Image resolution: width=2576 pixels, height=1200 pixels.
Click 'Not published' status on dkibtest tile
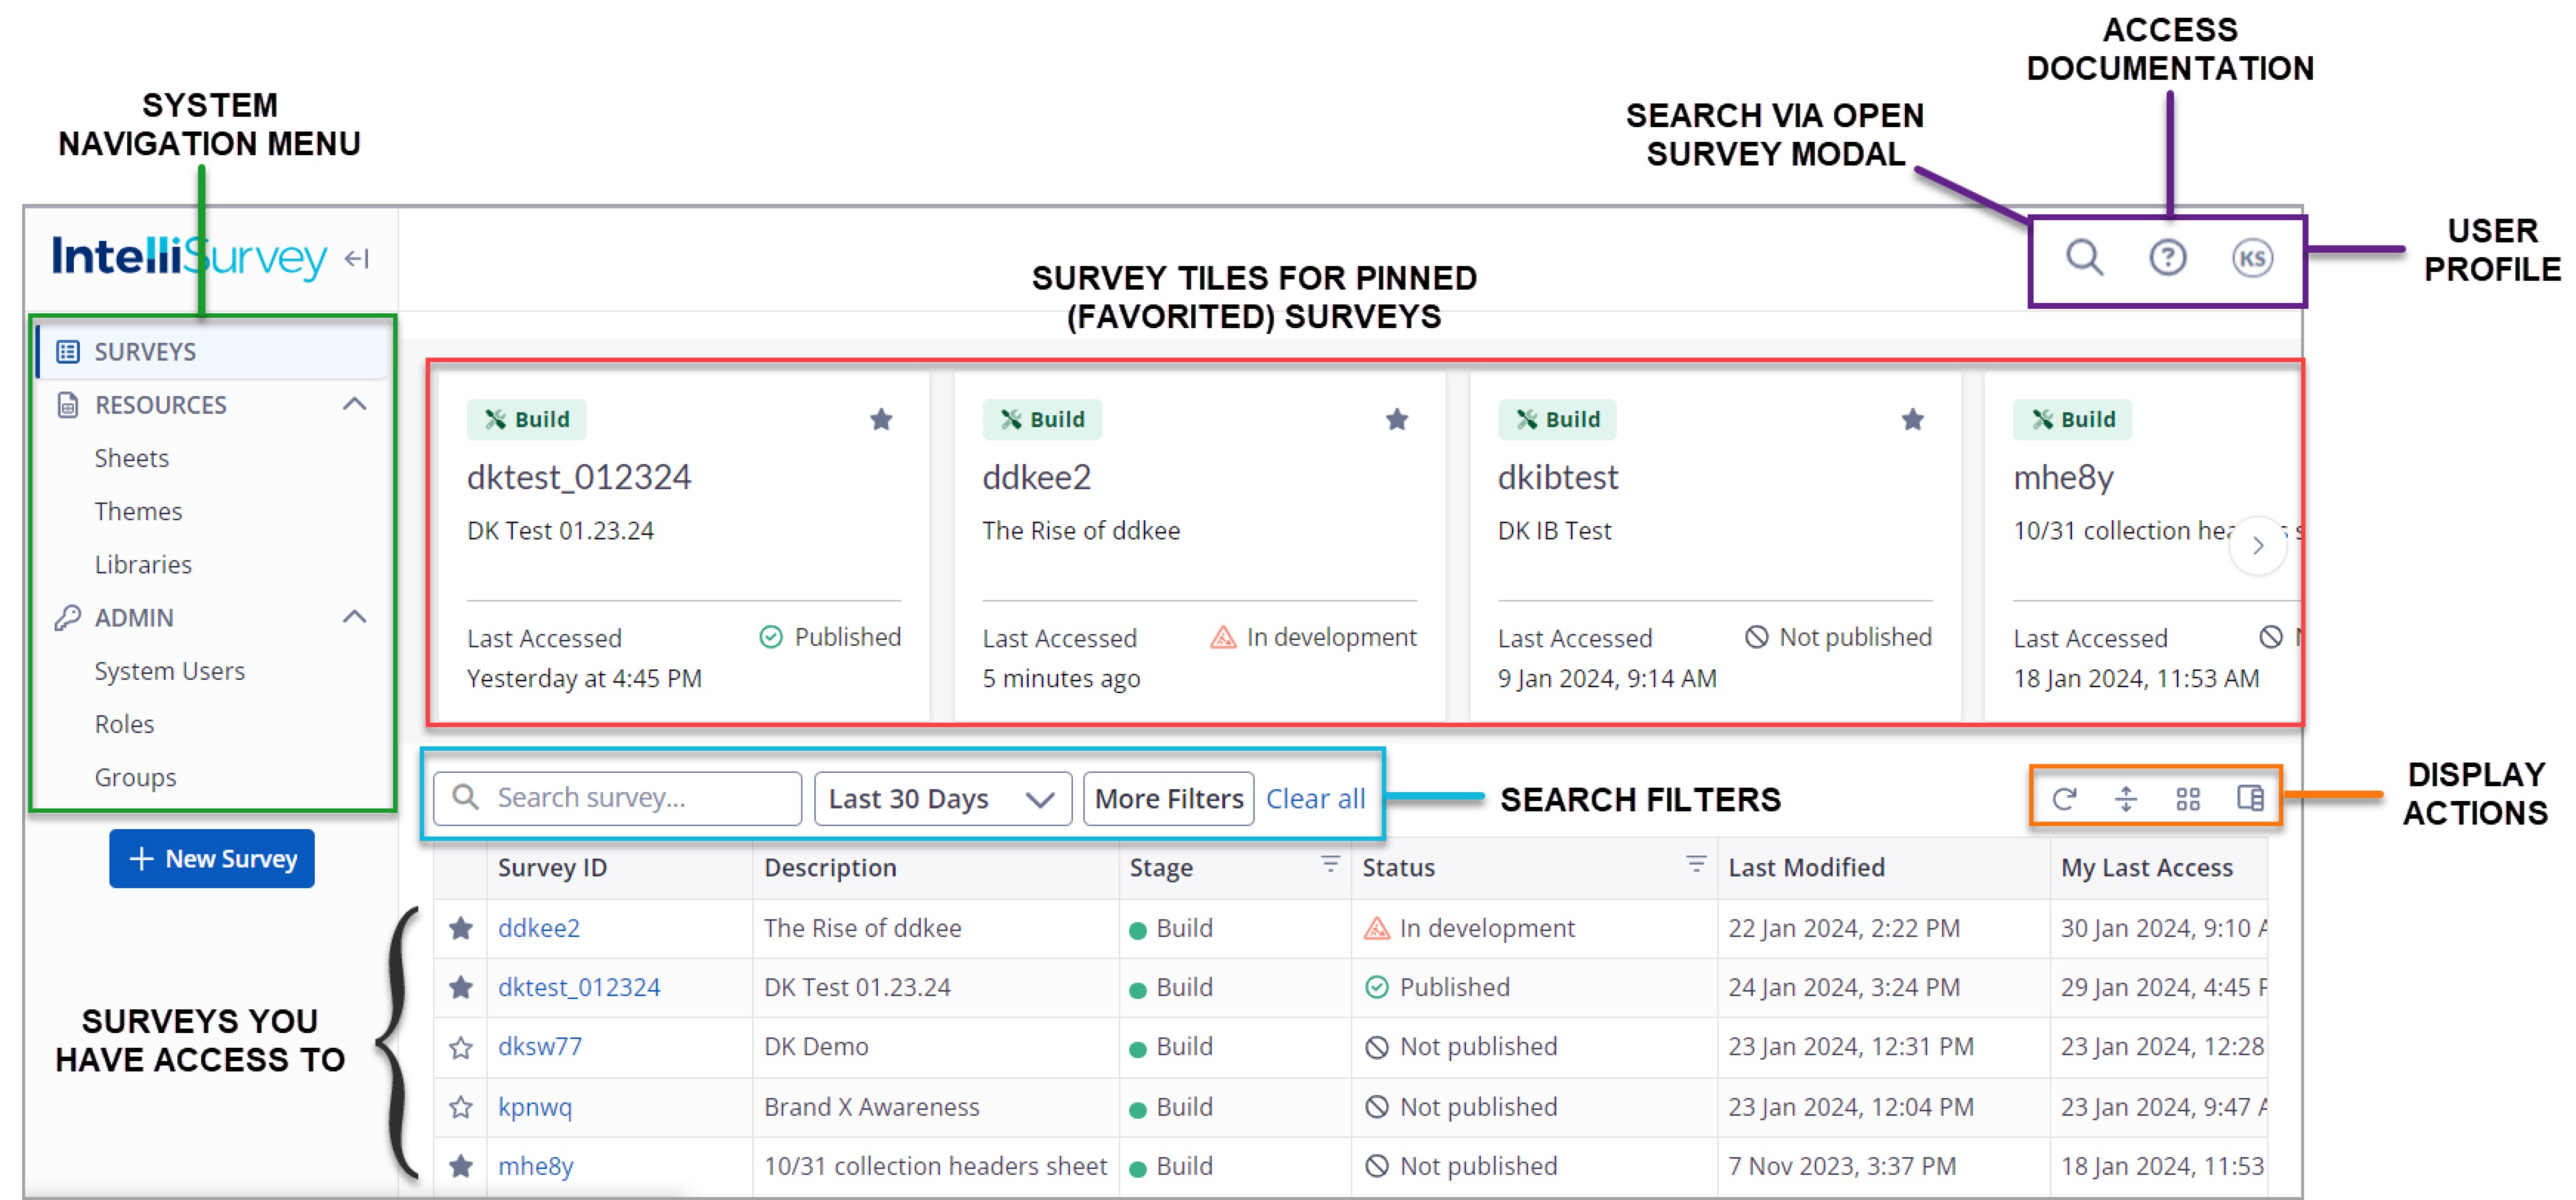(x=1838, y=637)
